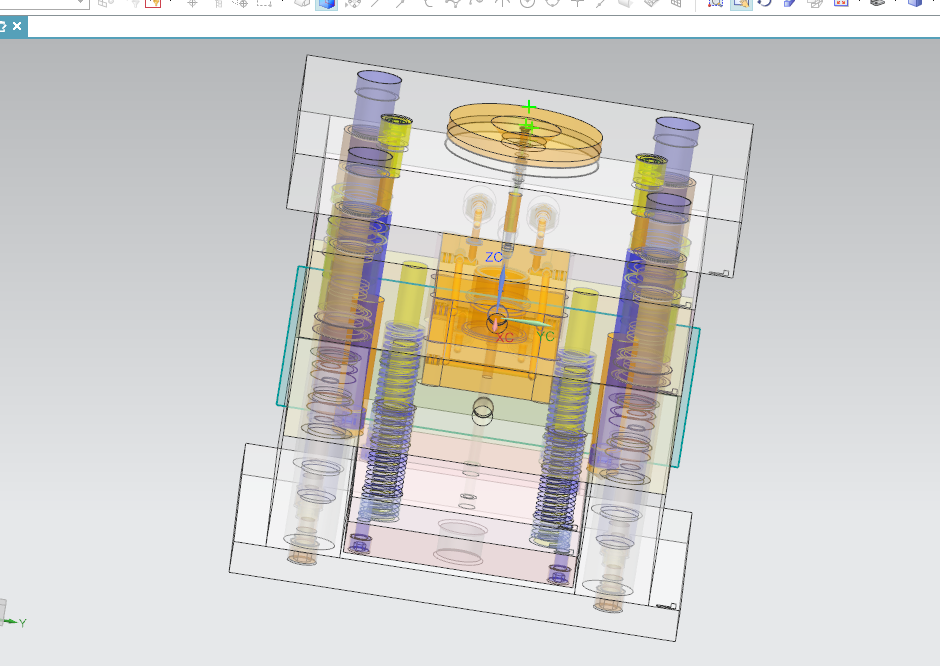This screenshot has width=940, height=666.
Task: Open the dropdown arrow beside the lightbulb icon
Action: point(171,2)
